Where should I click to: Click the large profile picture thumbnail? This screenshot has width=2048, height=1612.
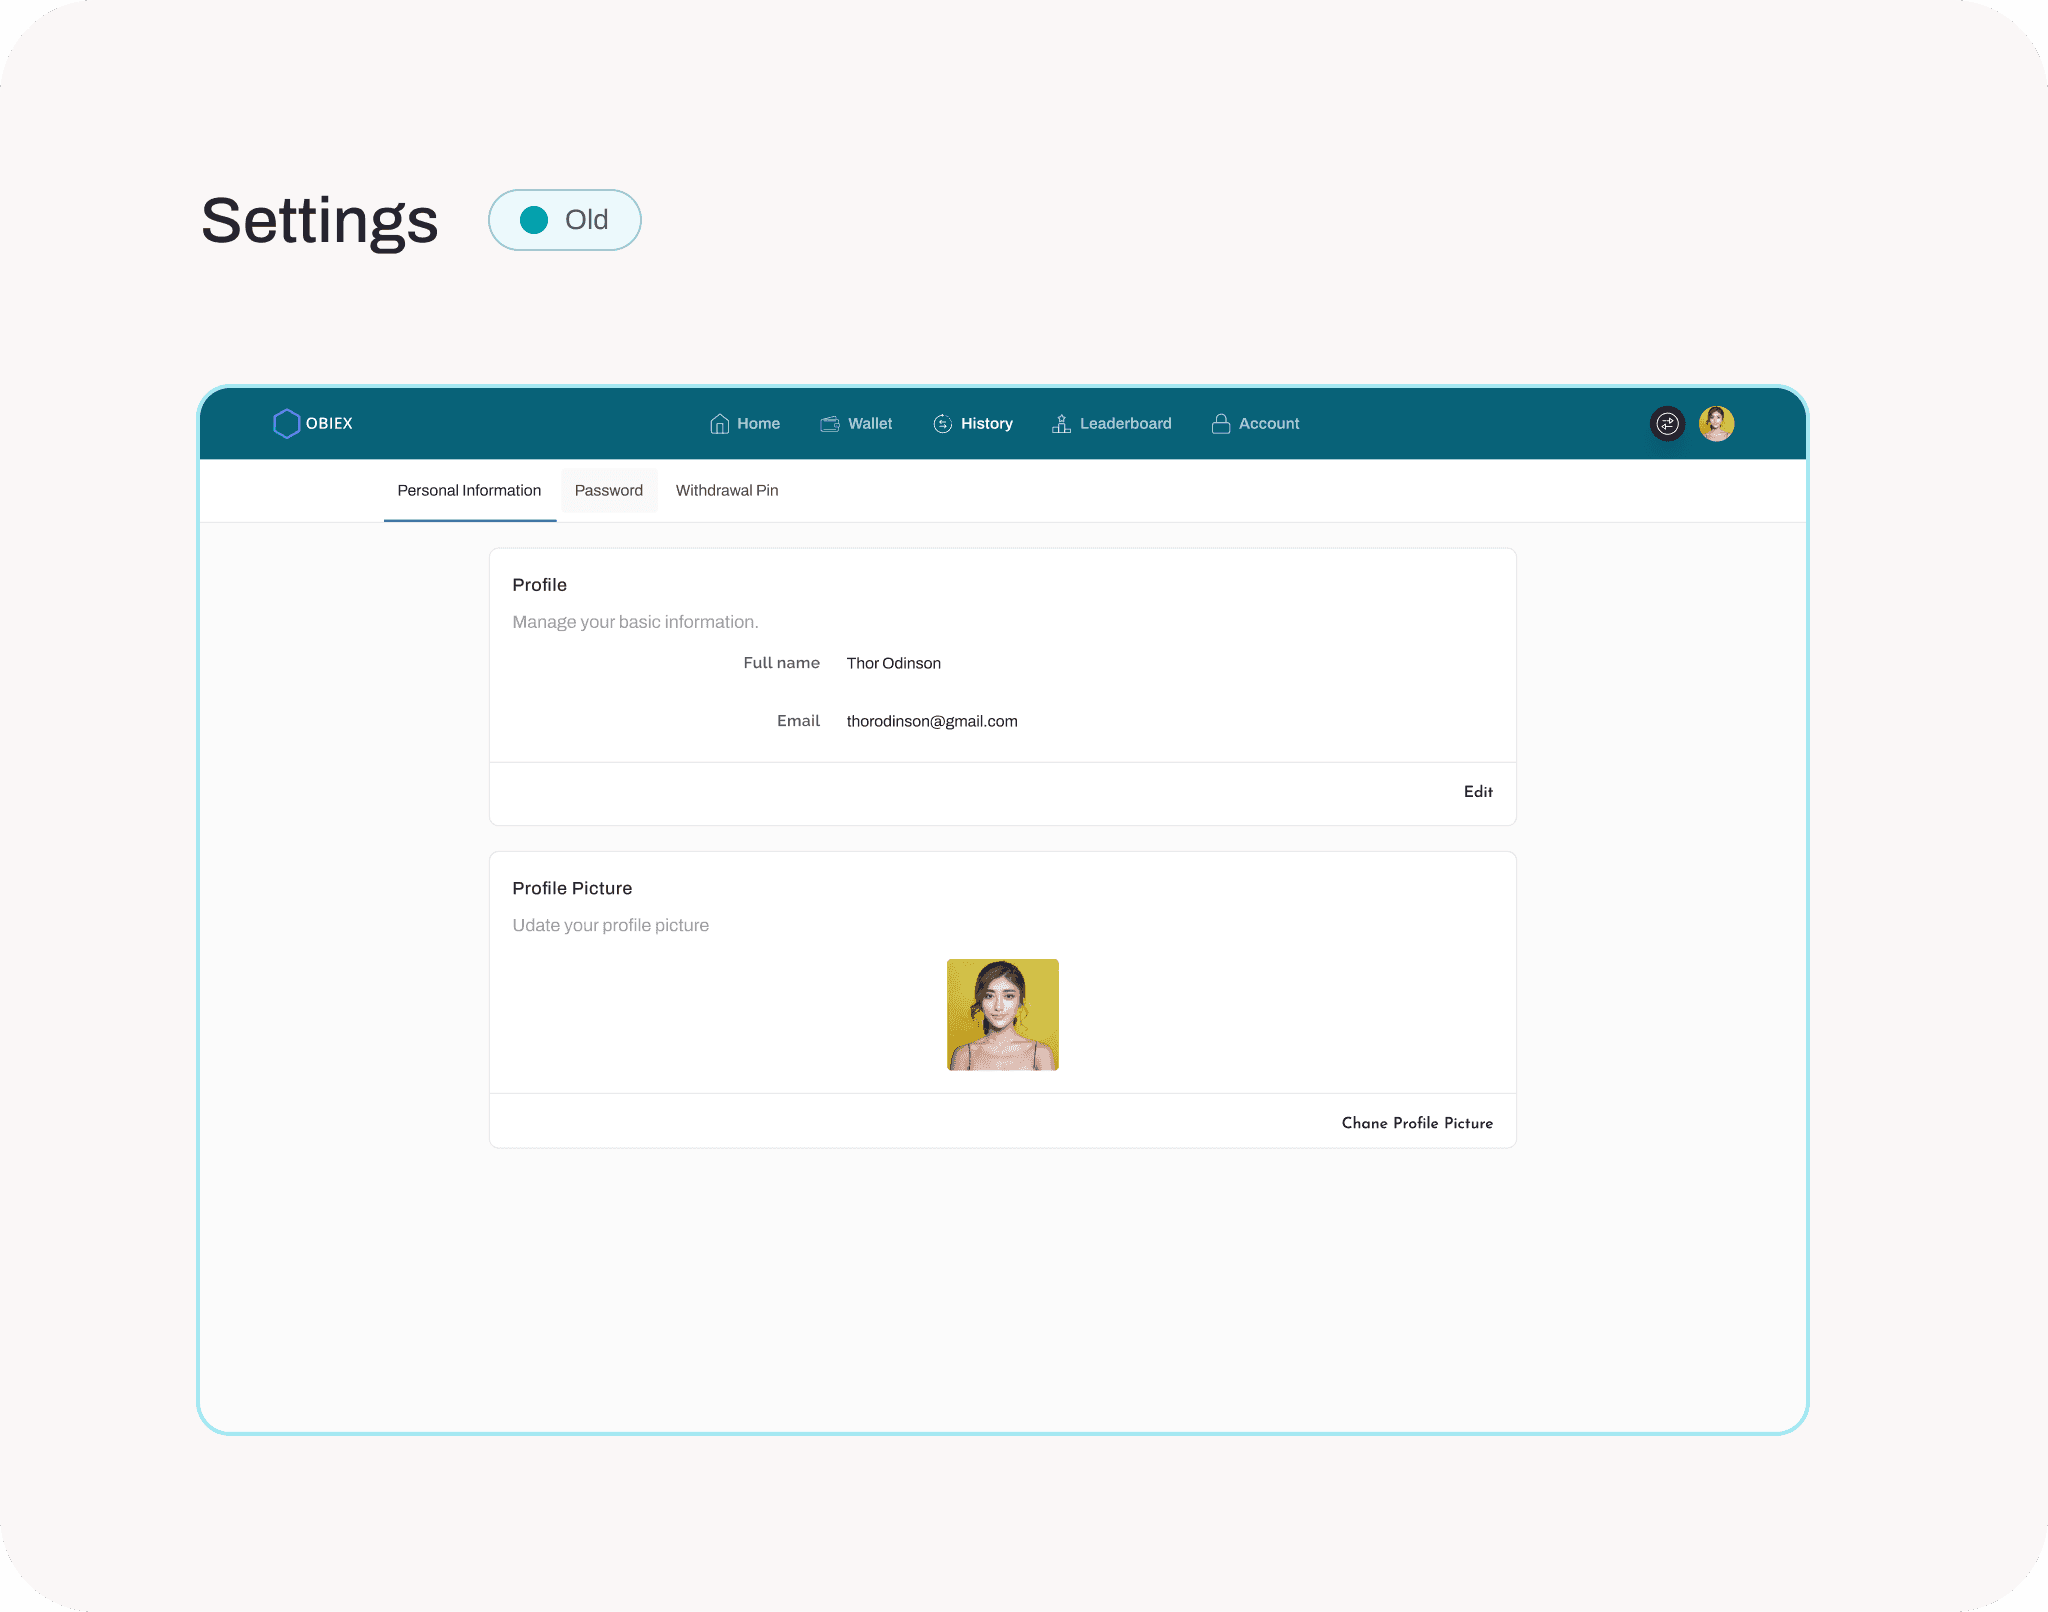click(x=1002, y=1015)
